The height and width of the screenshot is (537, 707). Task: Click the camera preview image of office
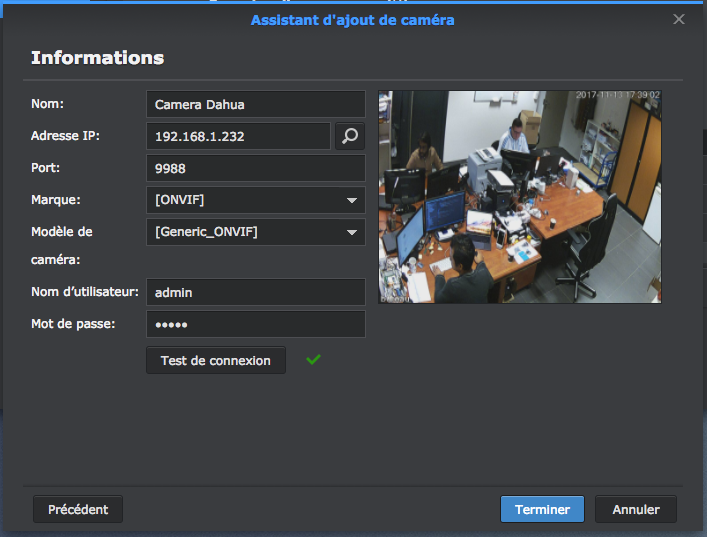519,197
